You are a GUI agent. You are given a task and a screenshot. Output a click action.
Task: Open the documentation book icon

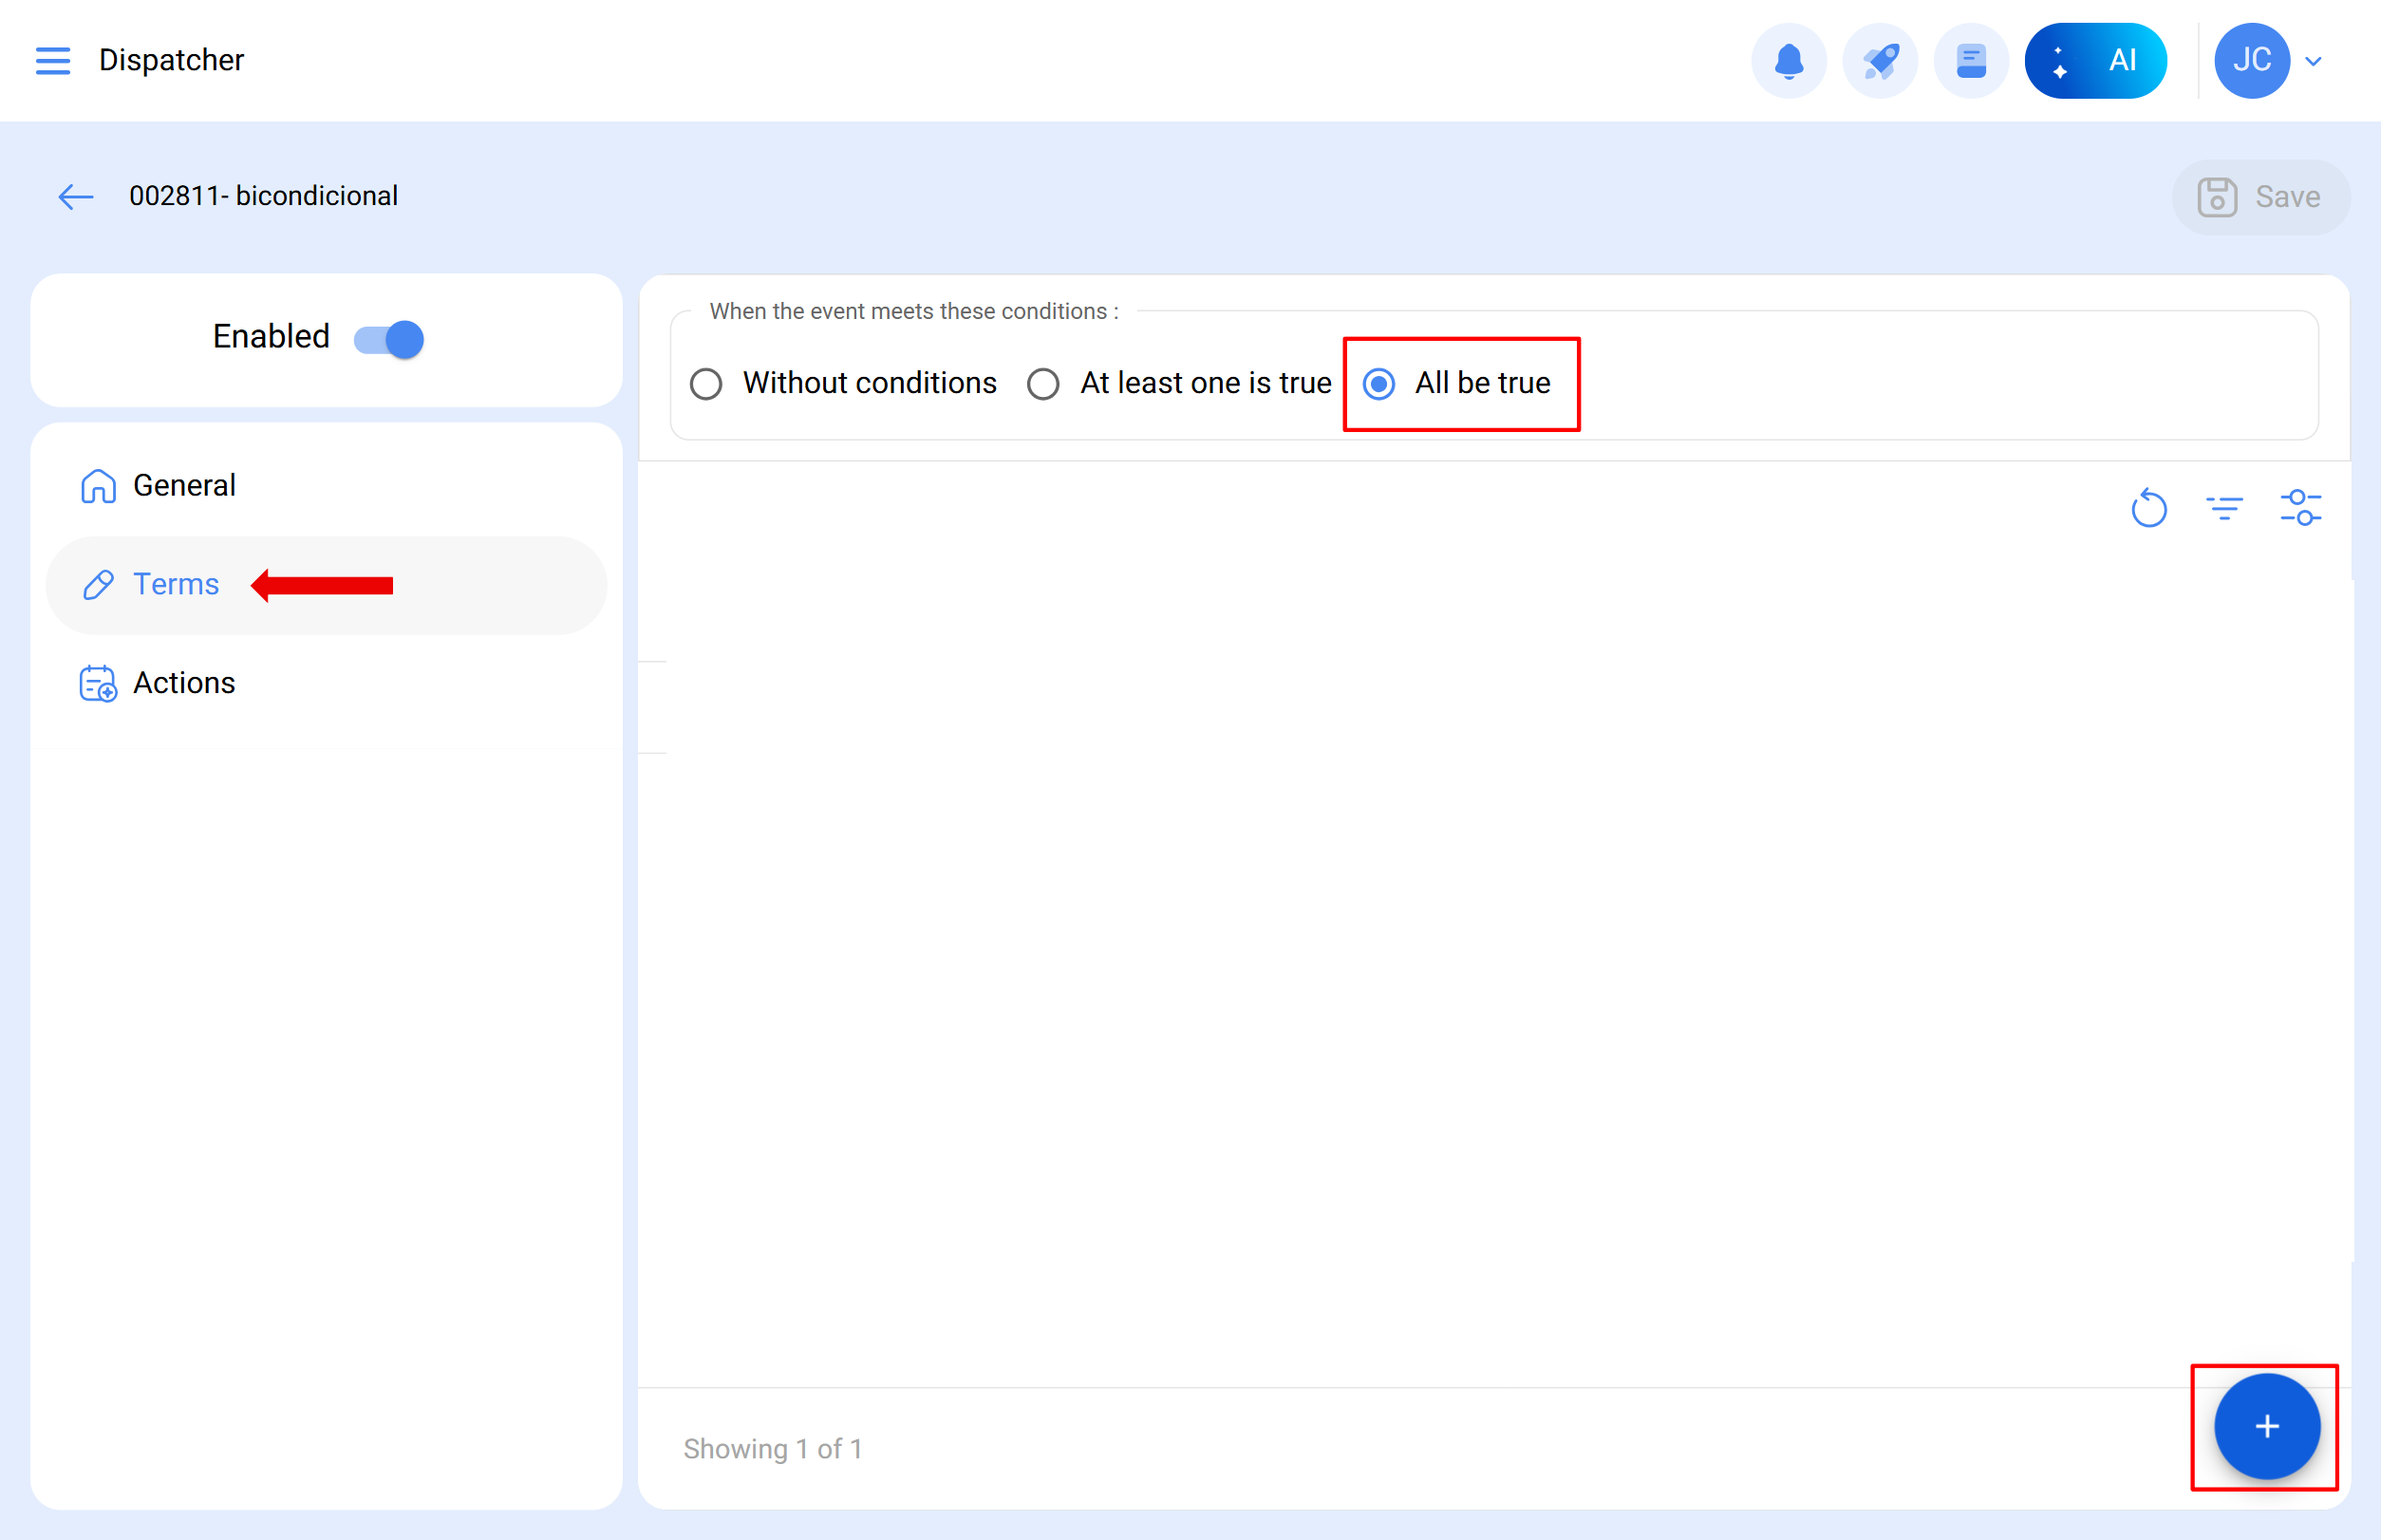1969,60
